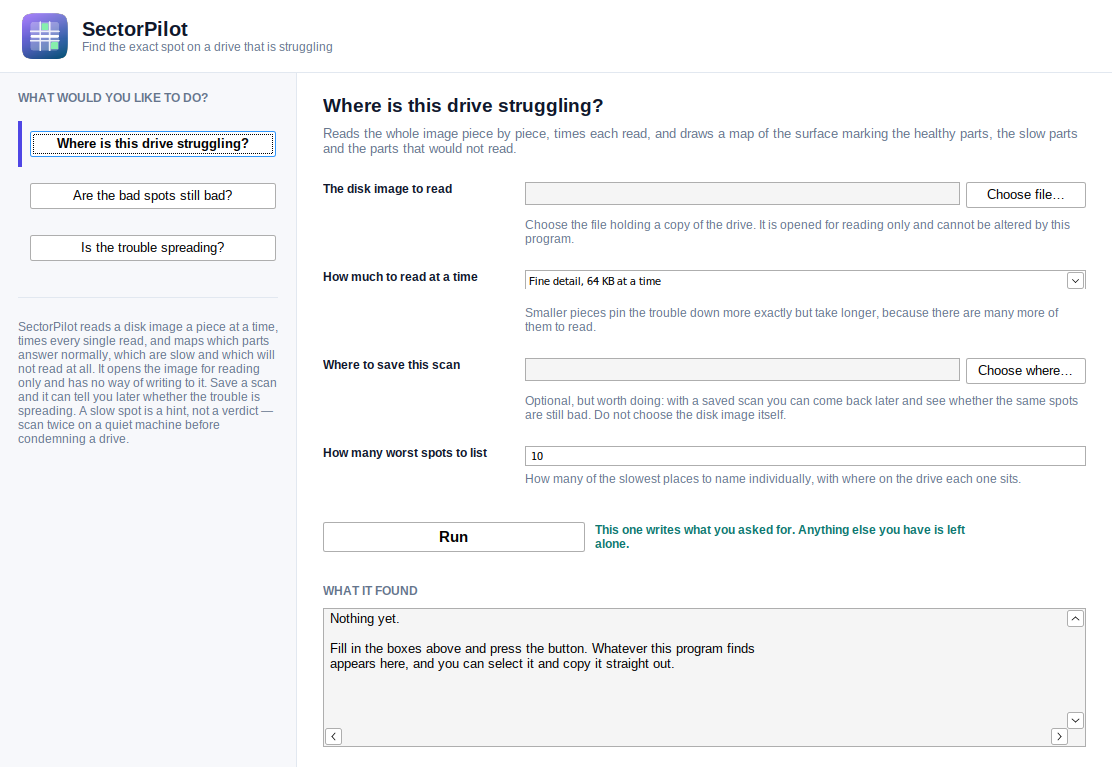Viewport: 1112px width, 772px height.
Task: Click the SectorPilot grid app icon
Action: click(x=45, y=36)
